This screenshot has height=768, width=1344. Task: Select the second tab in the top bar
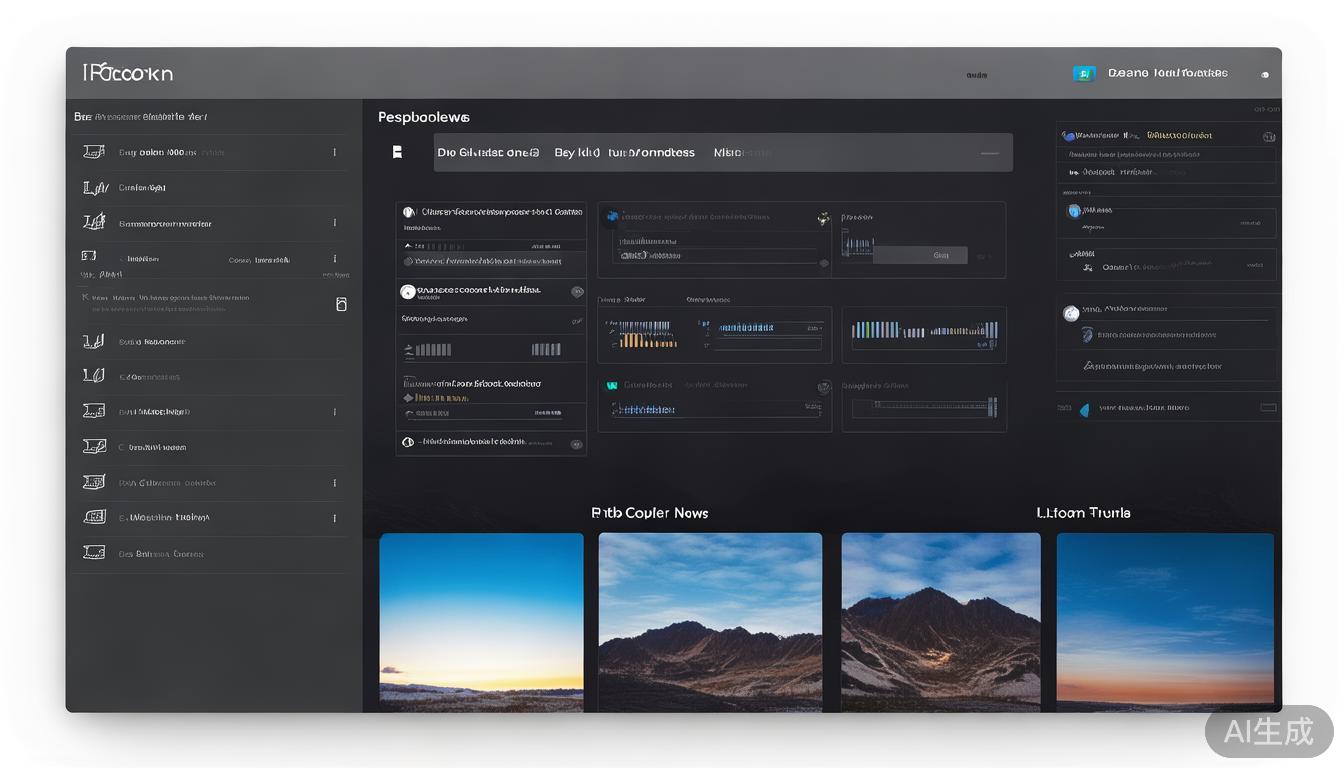[624, 153]
